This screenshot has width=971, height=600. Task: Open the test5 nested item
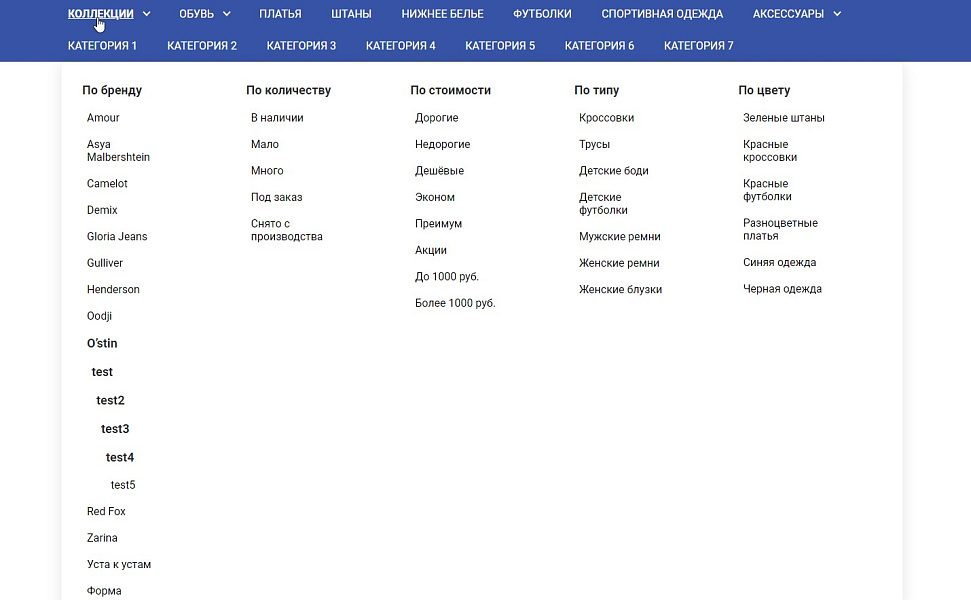pos(123,485)
